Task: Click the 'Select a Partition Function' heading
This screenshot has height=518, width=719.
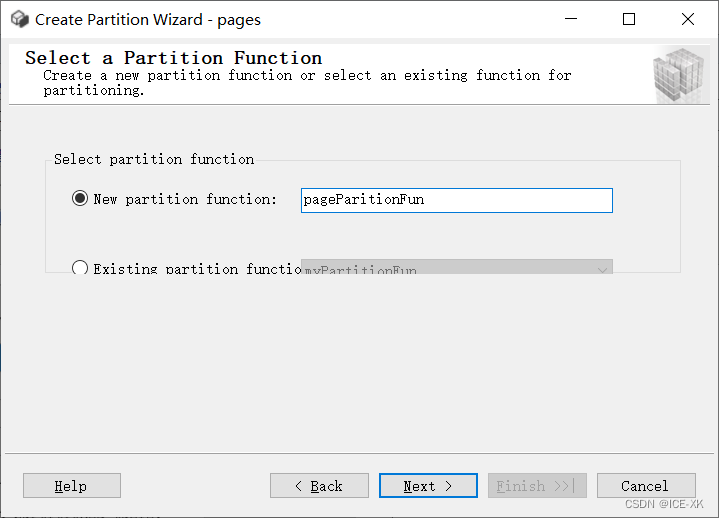Action: tap(174, 58)
